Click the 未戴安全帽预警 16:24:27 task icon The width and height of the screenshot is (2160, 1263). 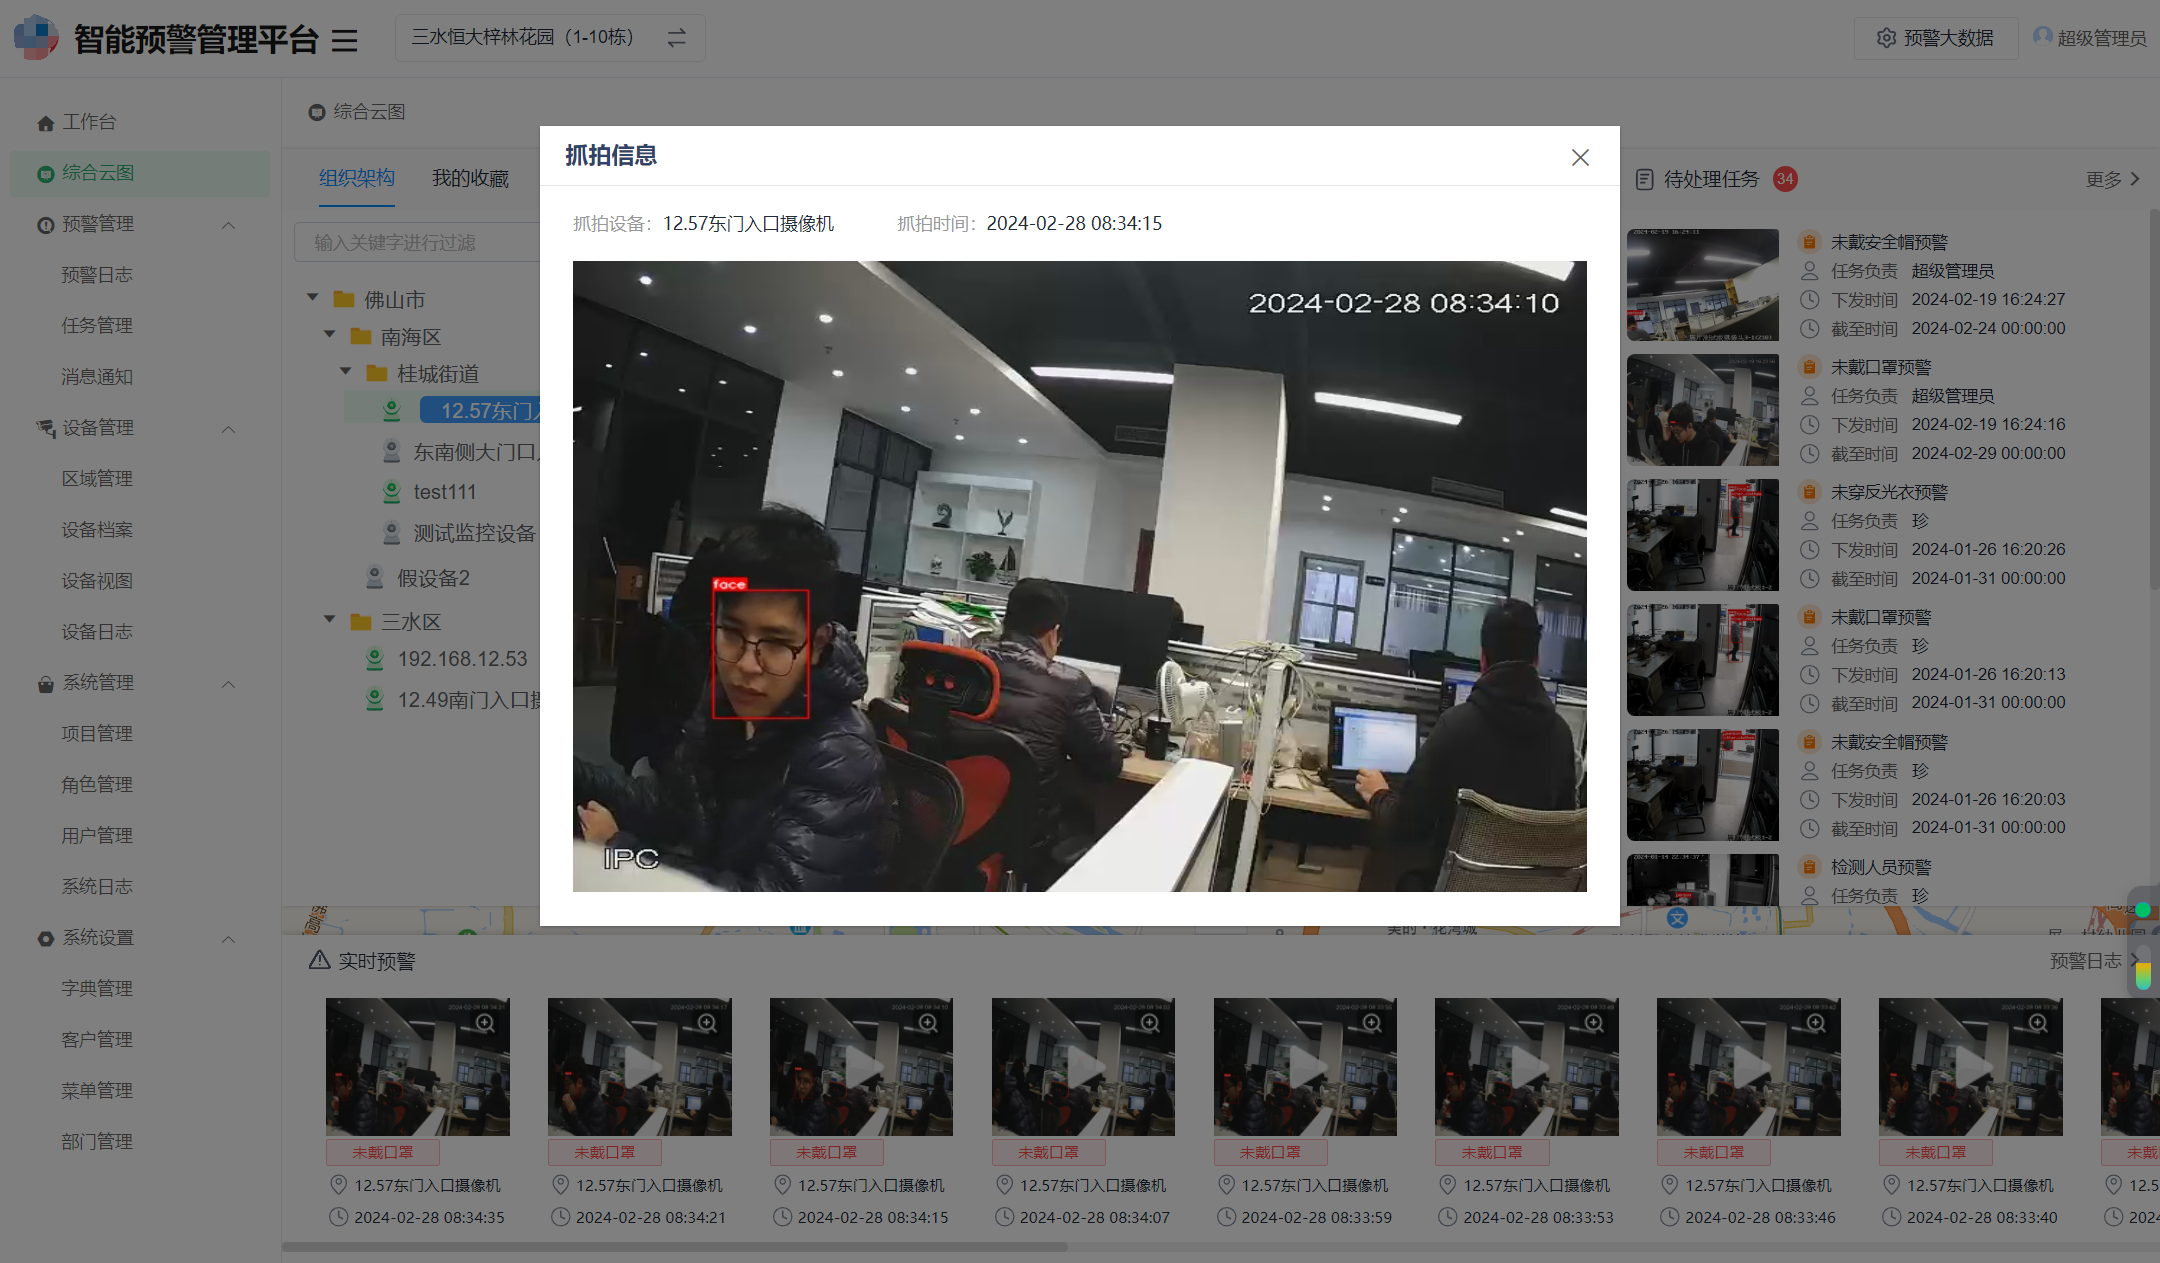(1809, 242)
